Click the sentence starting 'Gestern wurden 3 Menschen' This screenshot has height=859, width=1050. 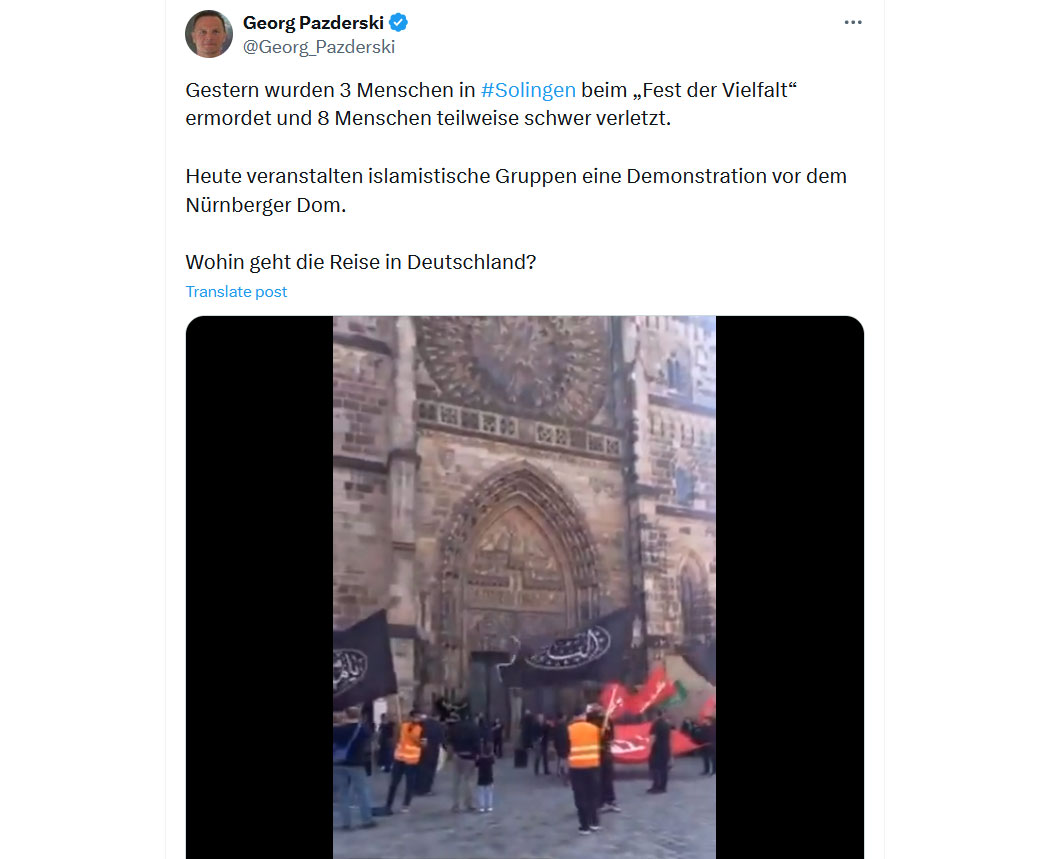click(491, 104)
